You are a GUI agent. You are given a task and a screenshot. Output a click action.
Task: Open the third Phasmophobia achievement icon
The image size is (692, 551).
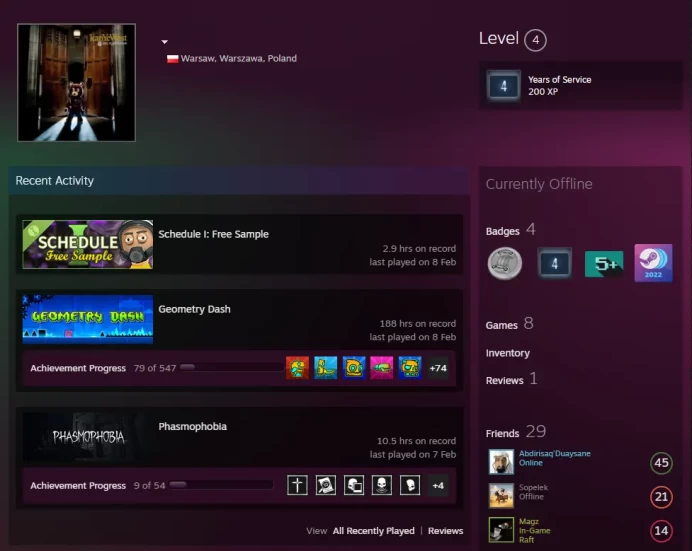[354, 485]
